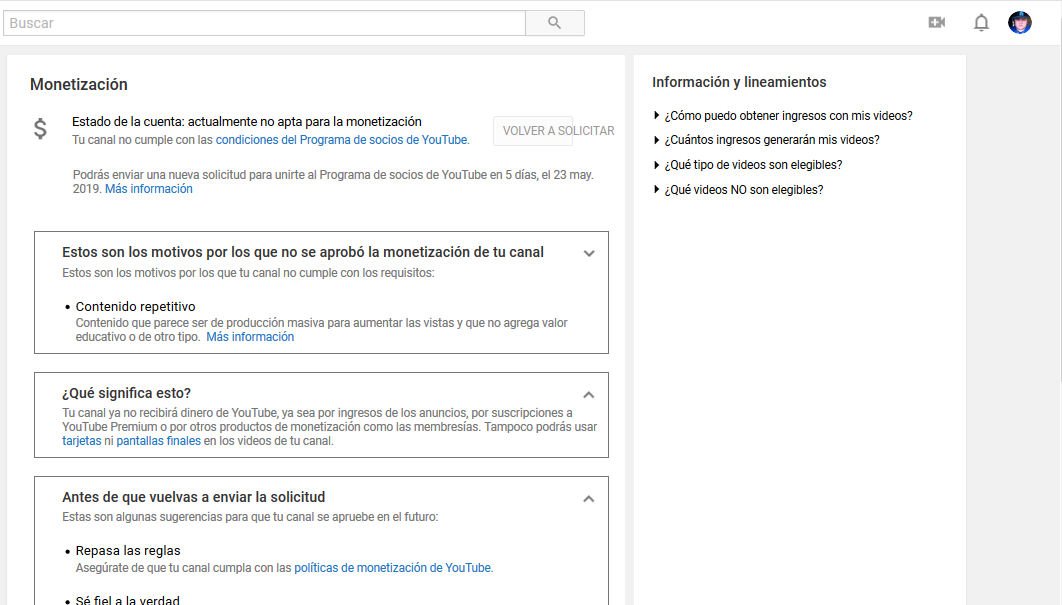Open Más información link under Contenido repetitivo
This screenshot has width=1062, height=605.
[x=250, y=337]
